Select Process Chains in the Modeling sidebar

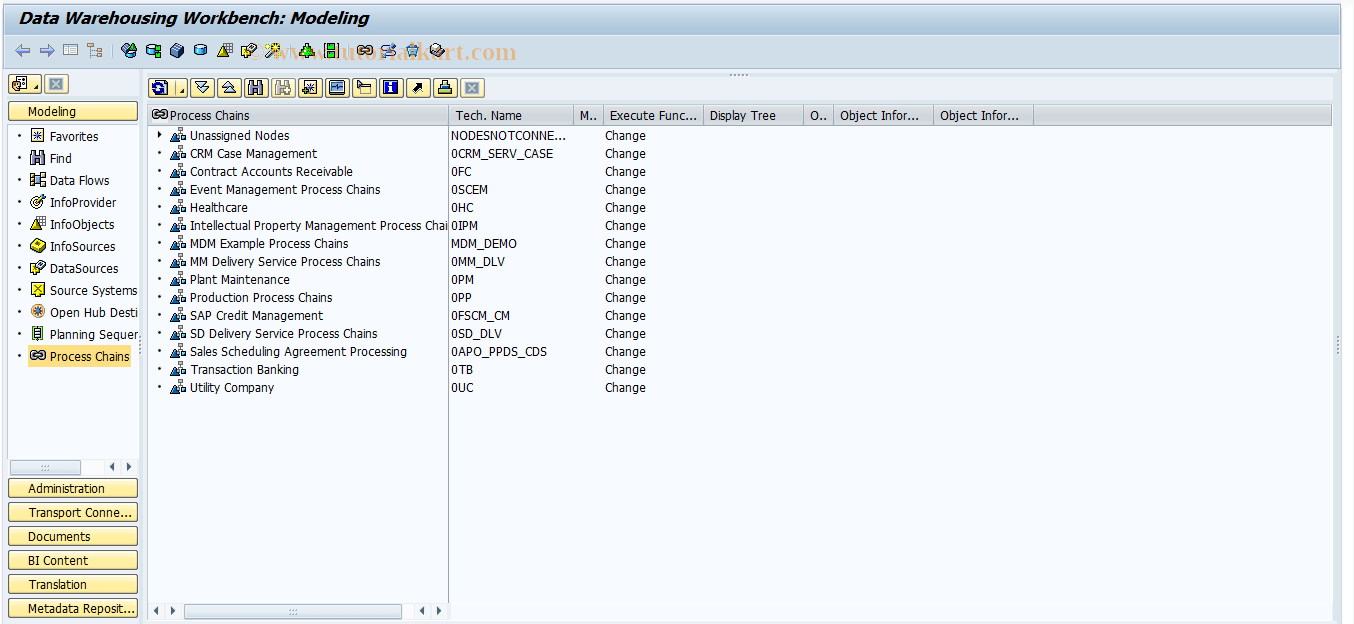tap(86, 356)
